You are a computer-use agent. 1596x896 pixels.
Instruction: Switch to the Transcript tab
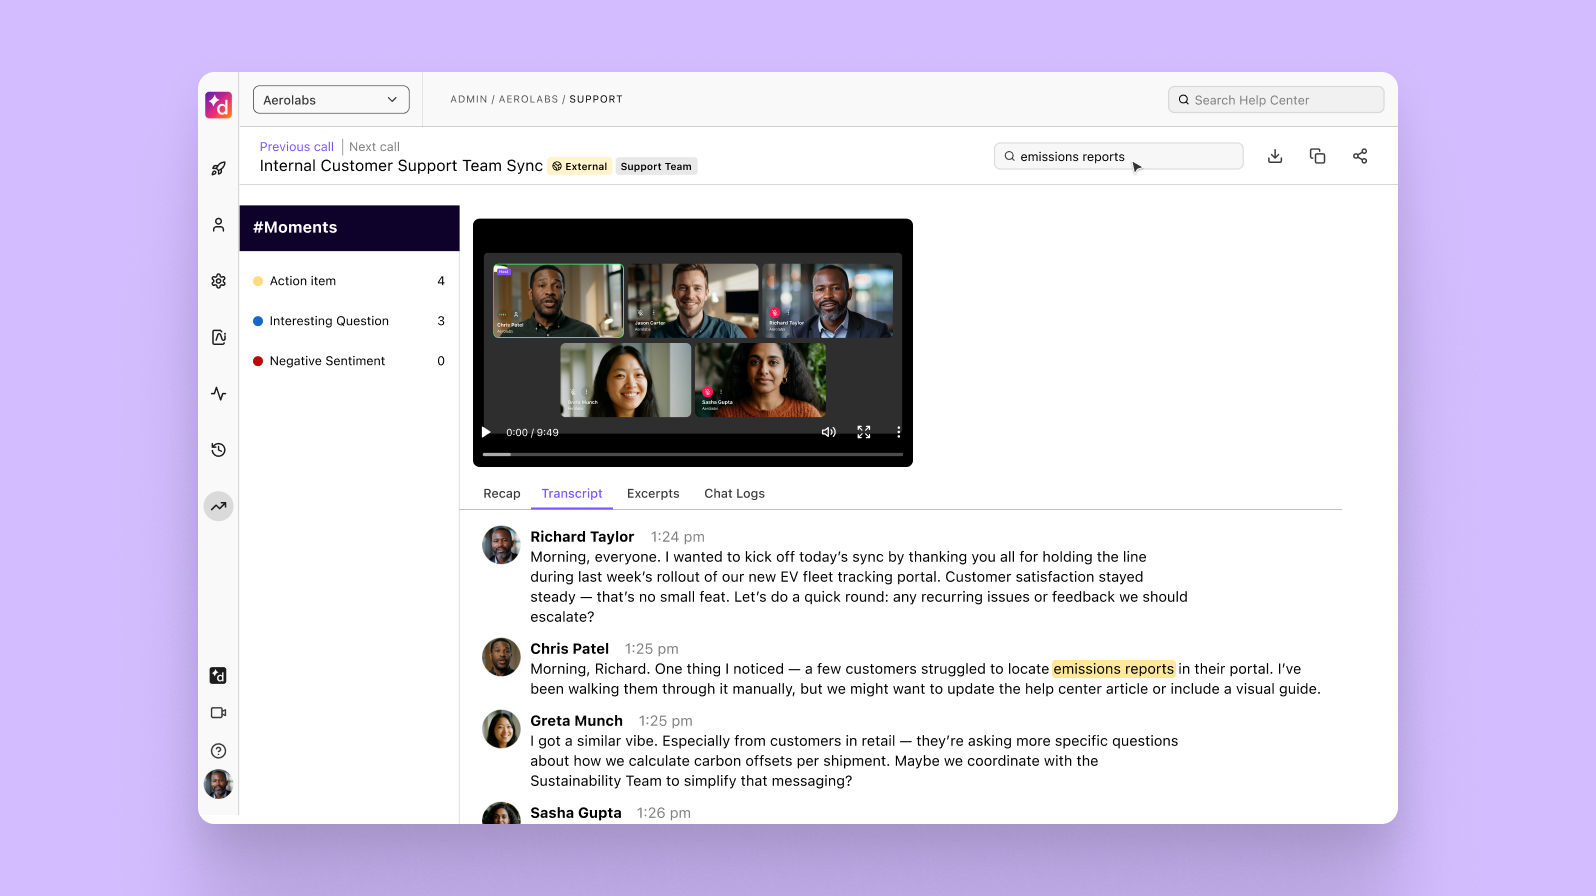(572, 494)
